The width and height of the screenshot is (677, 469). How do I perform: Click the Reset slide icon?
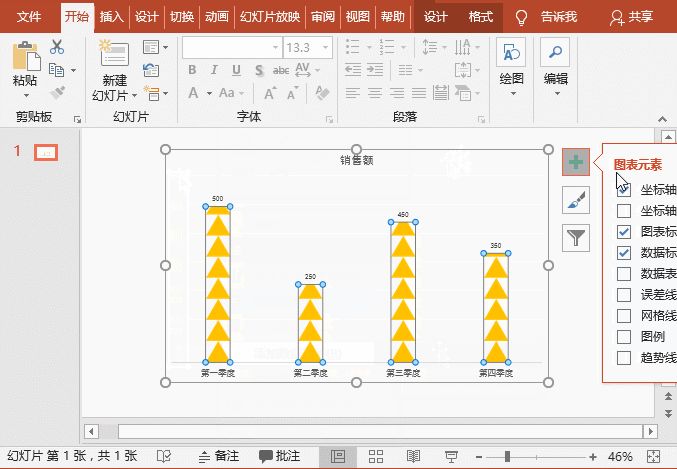point(151,70)
